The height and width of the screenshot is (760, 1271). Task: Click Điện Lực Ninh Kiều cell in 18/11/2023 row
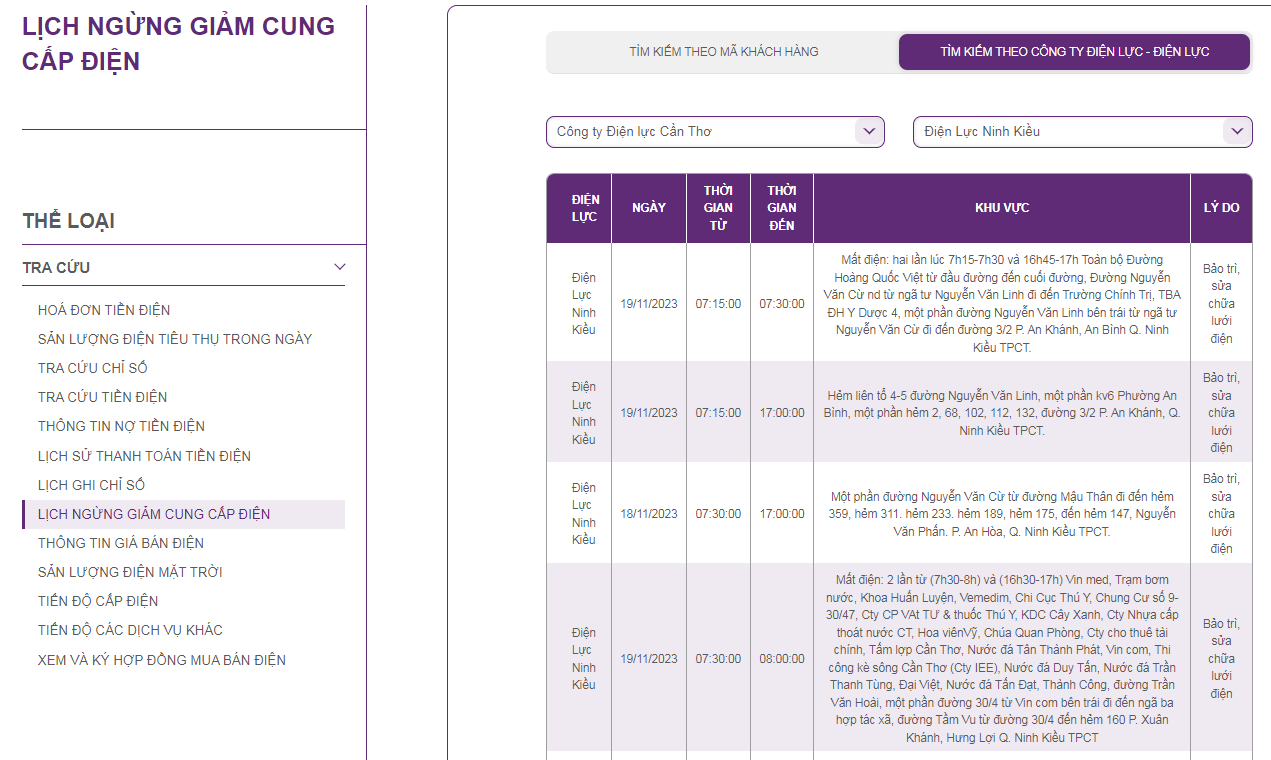[584, 514]
